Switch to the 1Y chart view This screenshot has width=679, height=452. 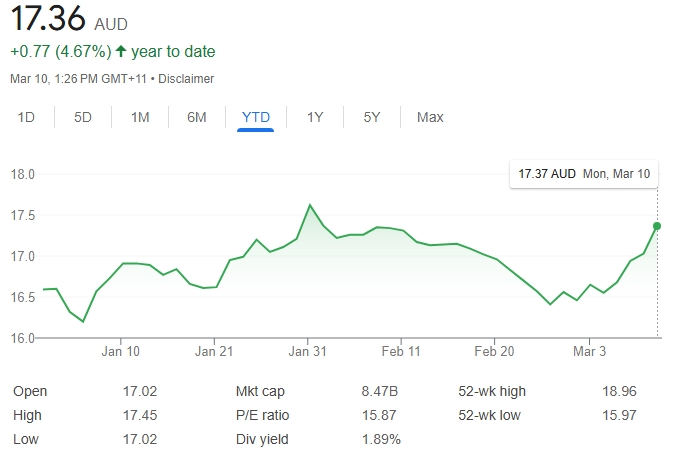[x=315, y=117]
